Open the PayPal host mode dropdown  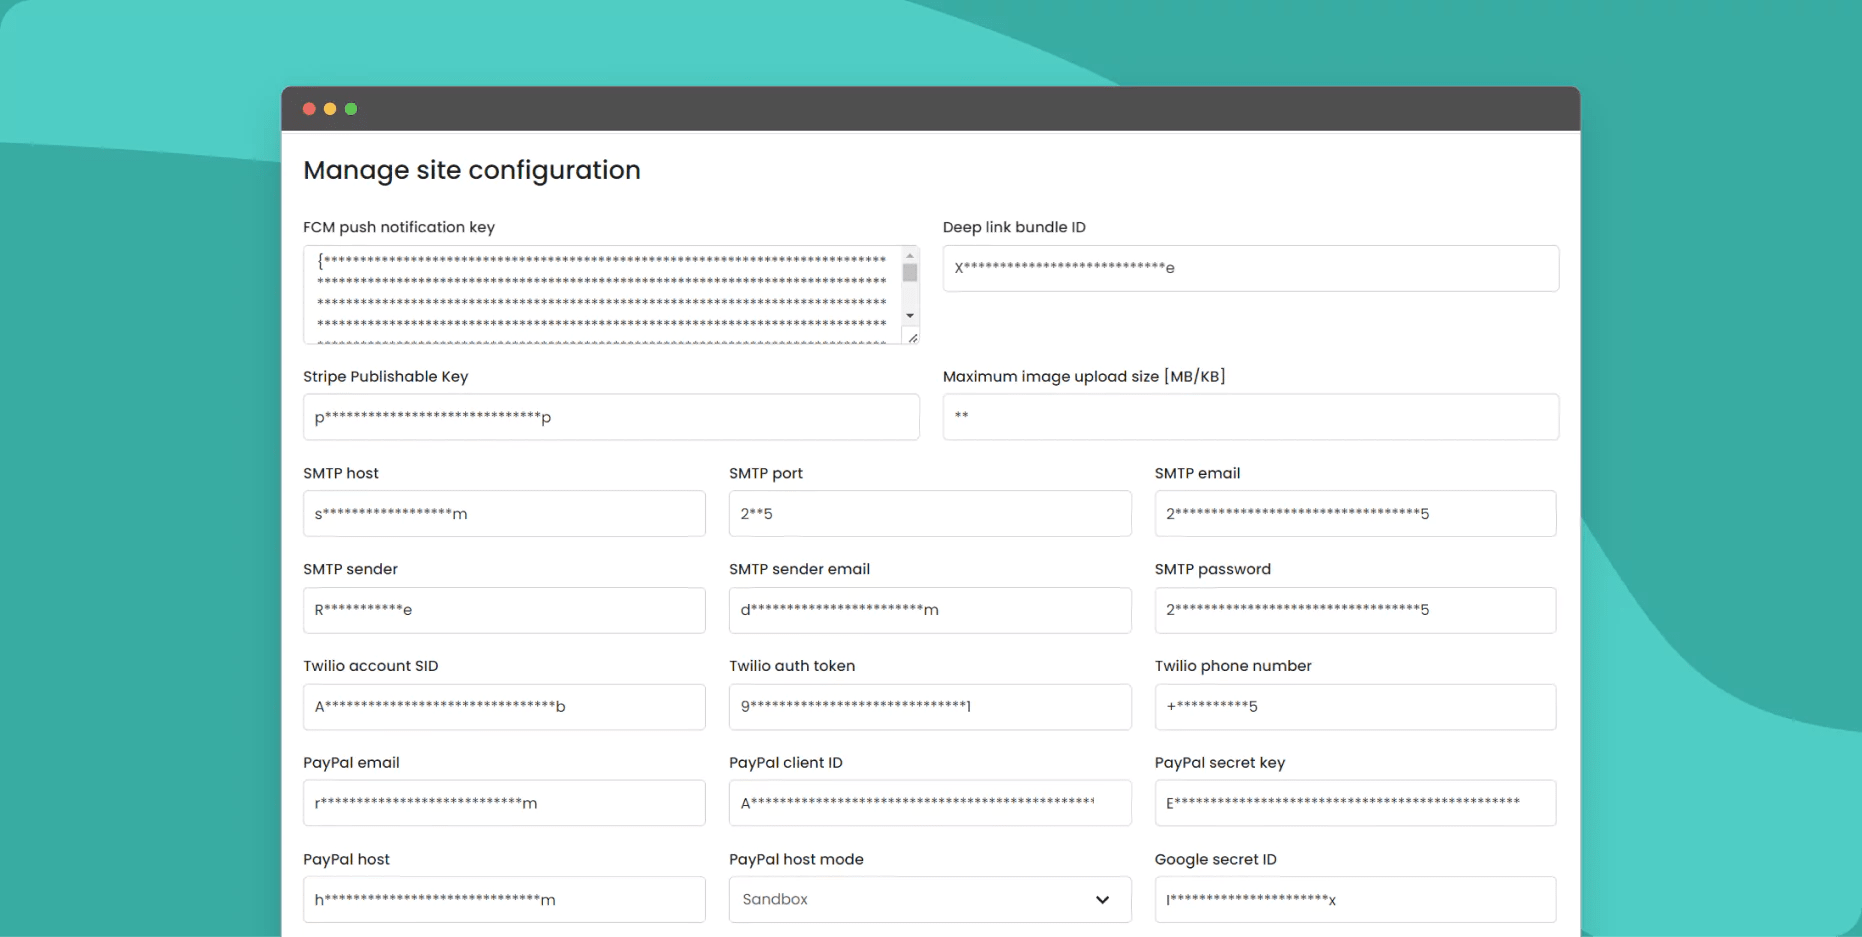click(x=930, y=900)
